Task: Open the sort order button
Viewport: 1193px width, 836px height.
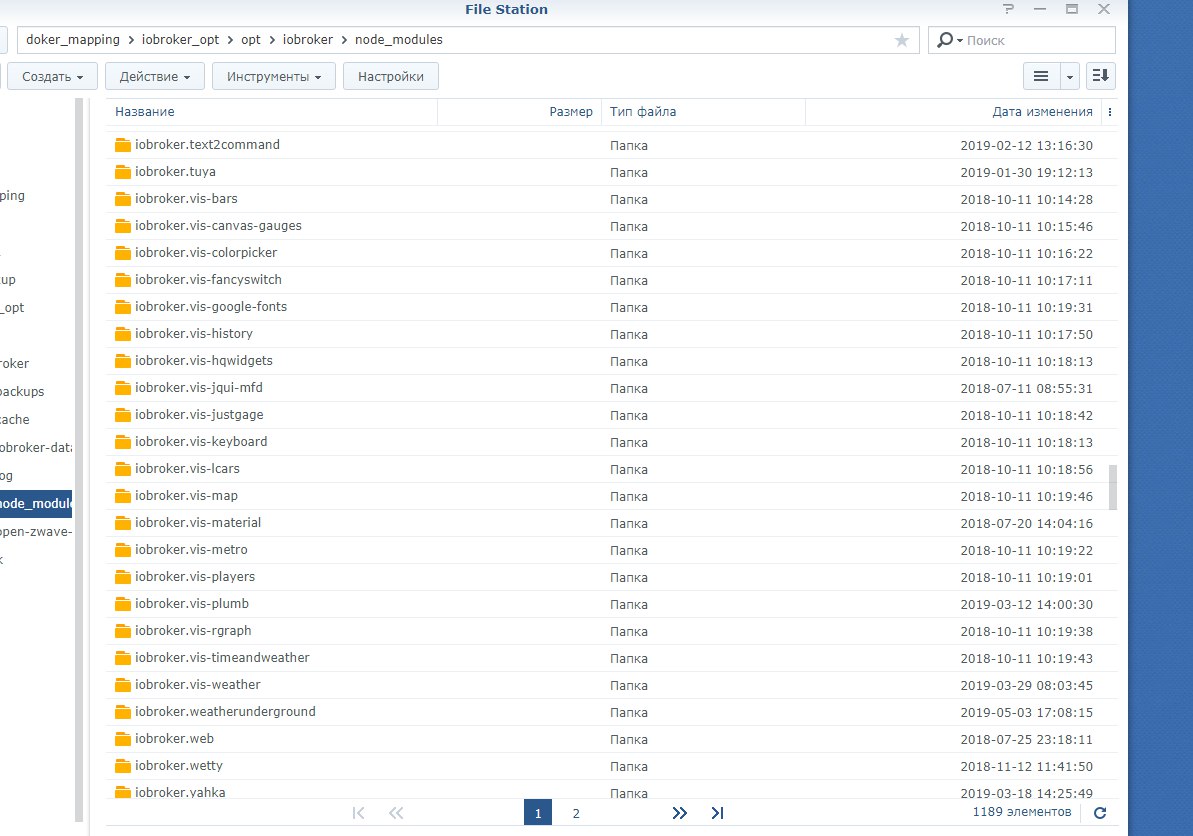Action: (x=1100, y=76)
